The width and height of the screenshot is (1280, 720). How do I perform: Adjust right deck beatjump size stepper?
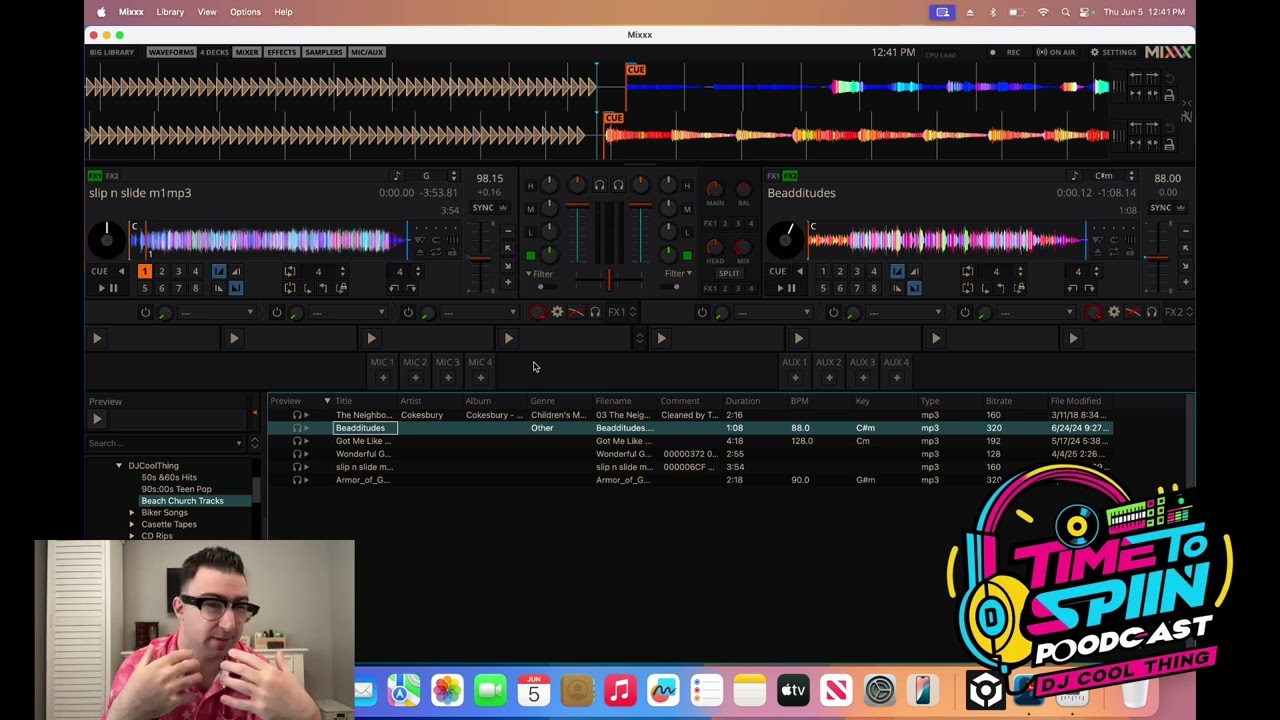[1095, 271]
